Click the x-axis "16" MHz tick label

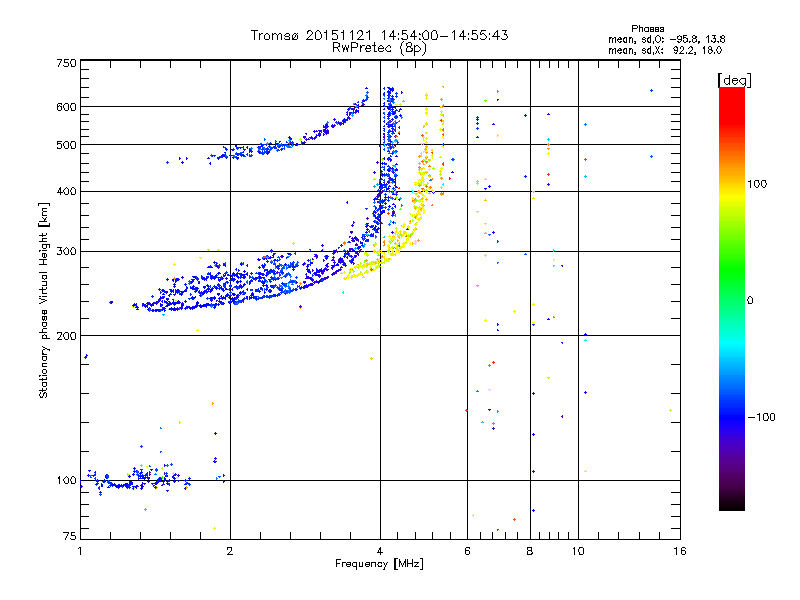click(x=680, y=551)
